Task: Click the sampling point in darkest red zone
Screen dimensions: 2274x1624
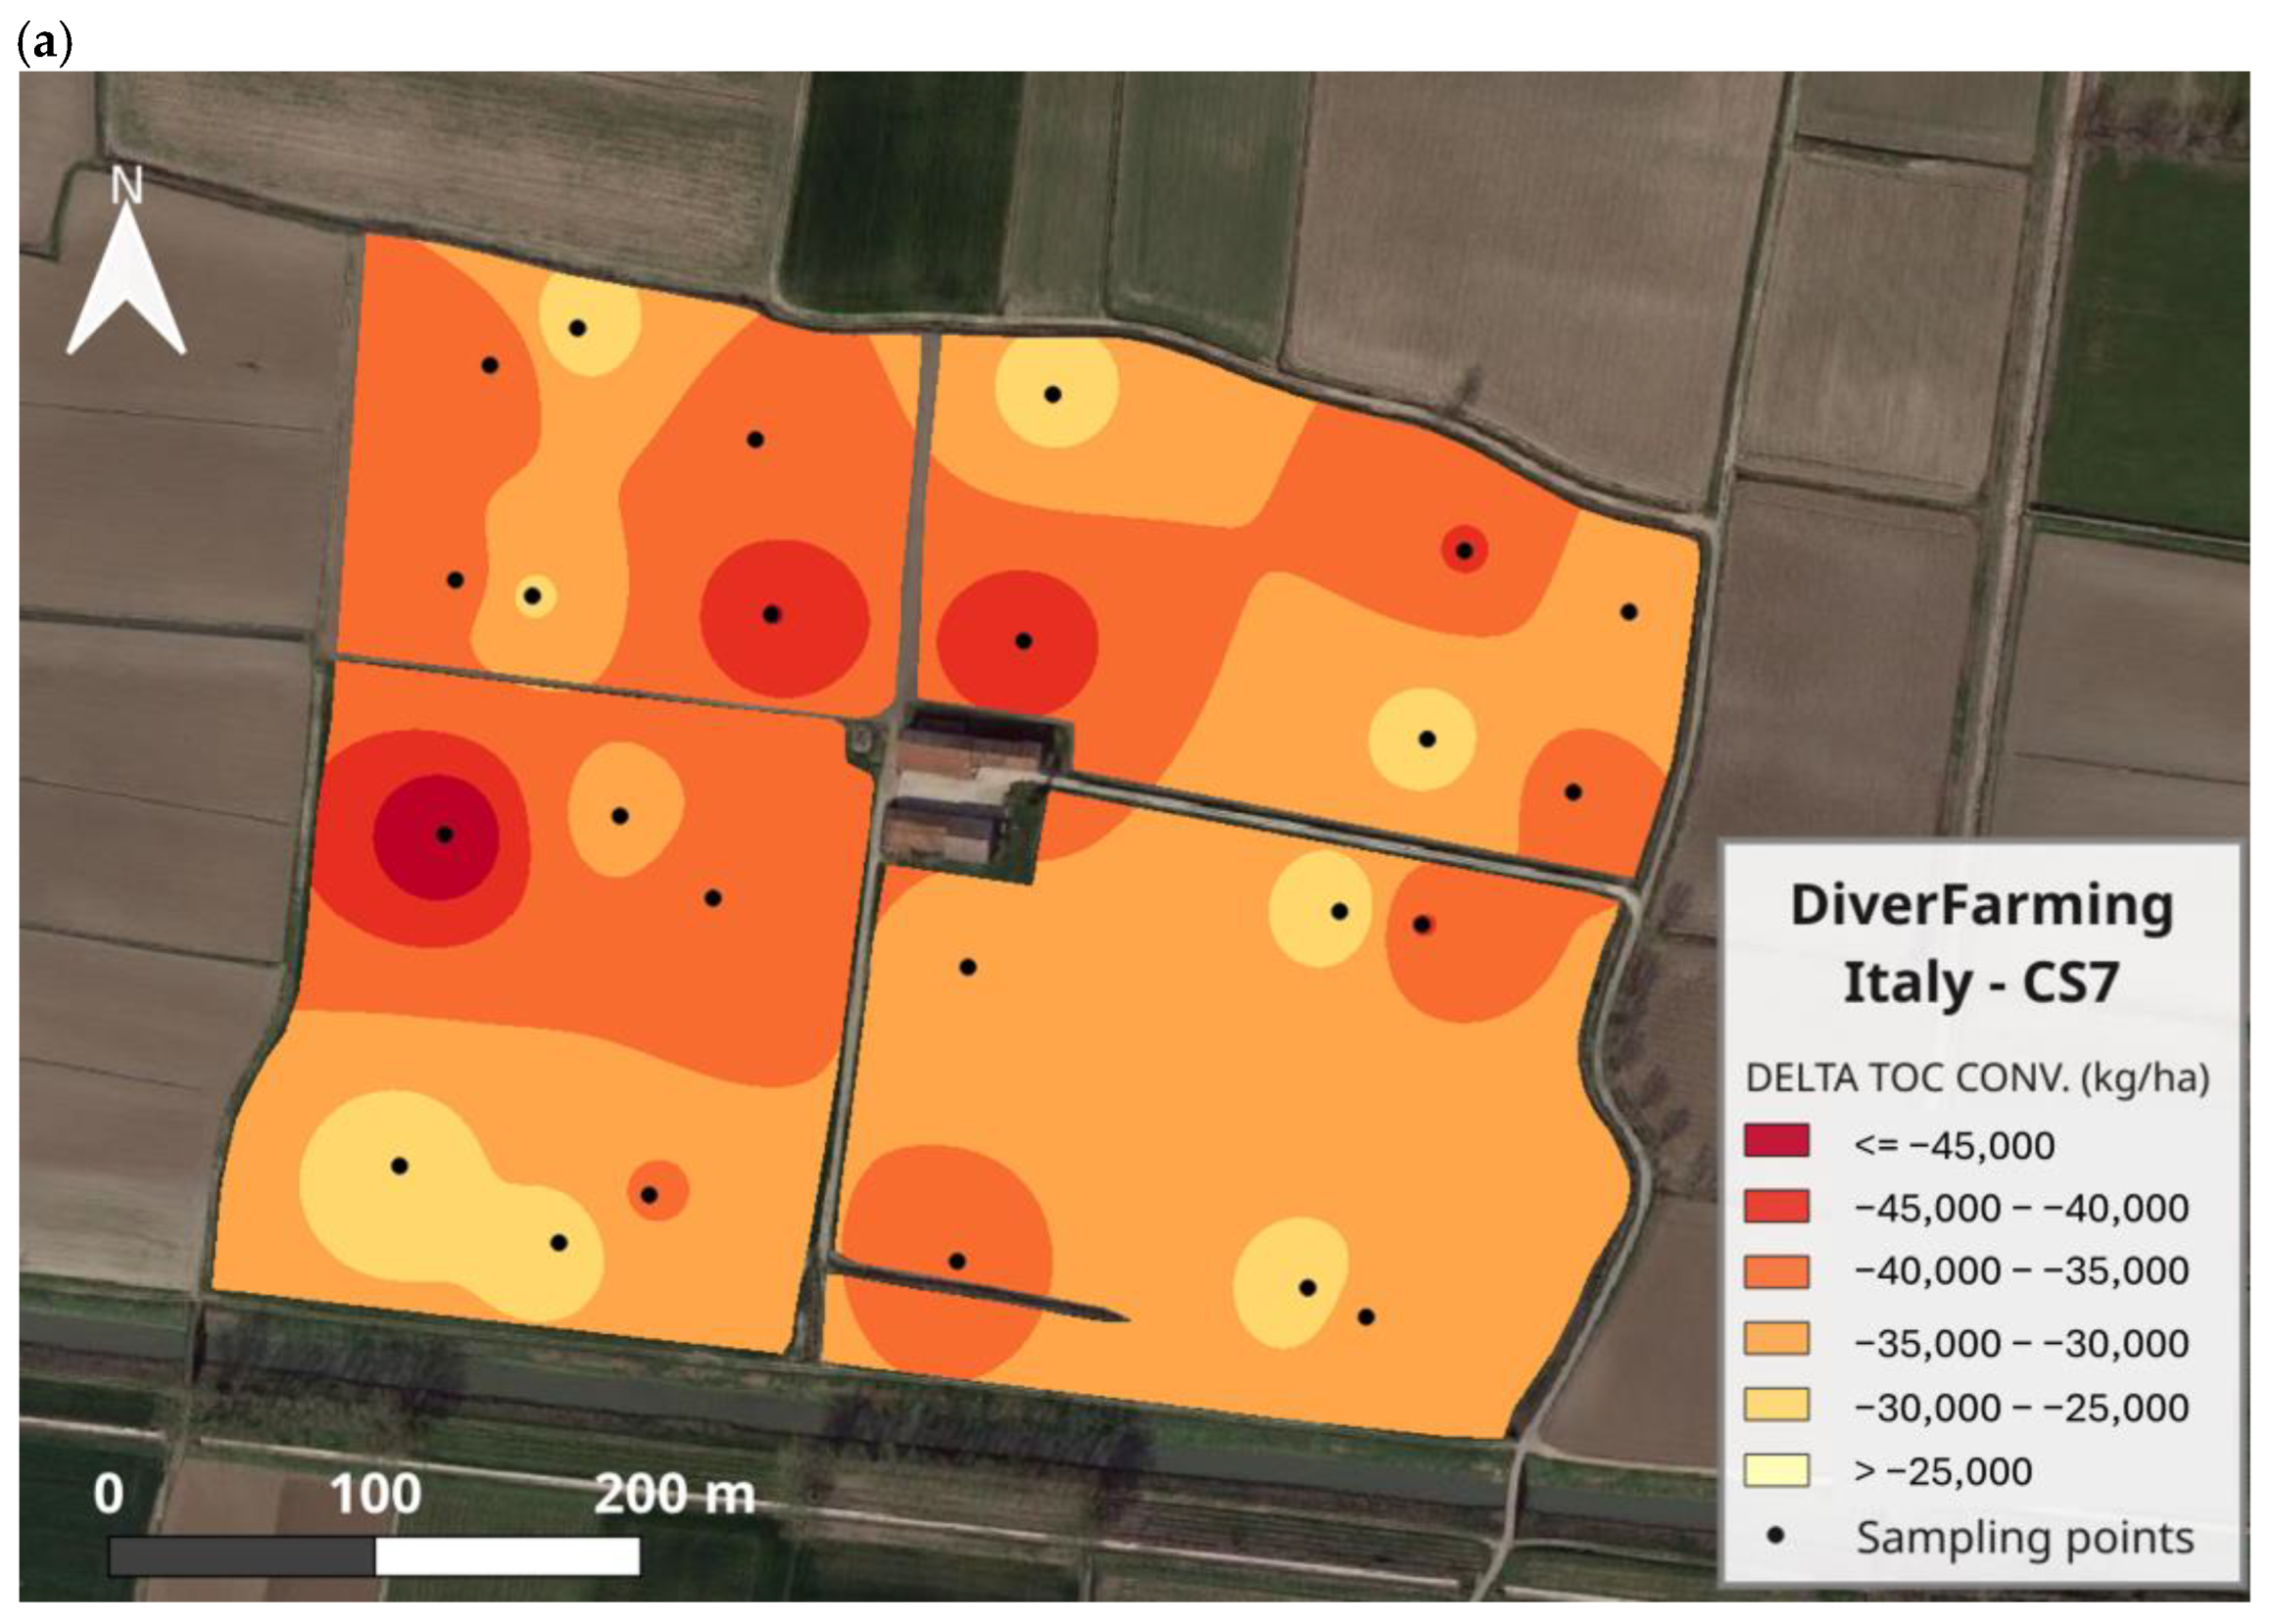Action: (x=445, y=834)
